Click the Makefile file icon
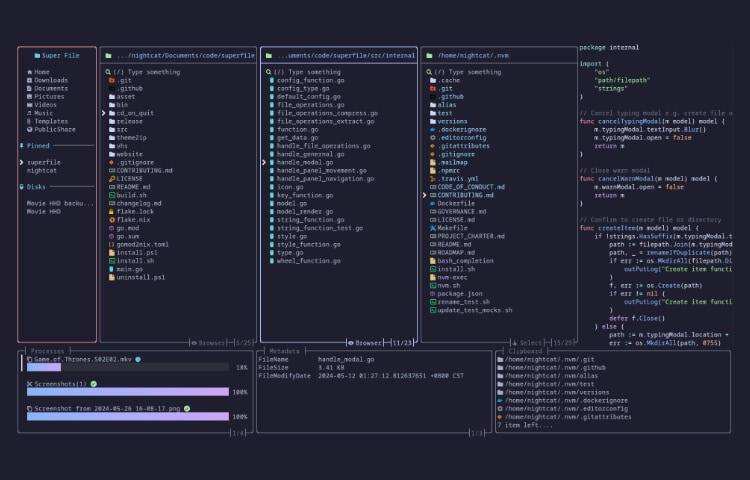Viewport: 750px width, 480px height. [x=431, y=227]
